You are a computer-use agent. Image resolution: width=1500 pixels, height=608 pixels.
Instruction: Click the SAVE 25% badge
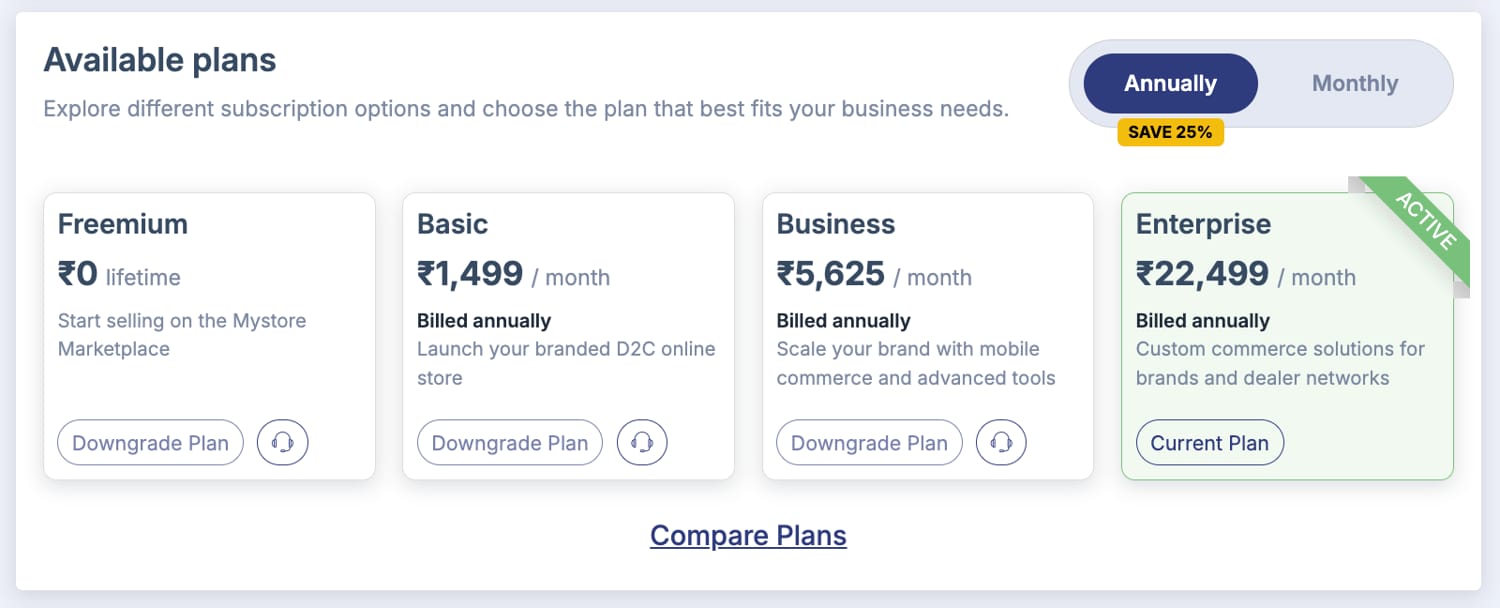pos(1170,132)
